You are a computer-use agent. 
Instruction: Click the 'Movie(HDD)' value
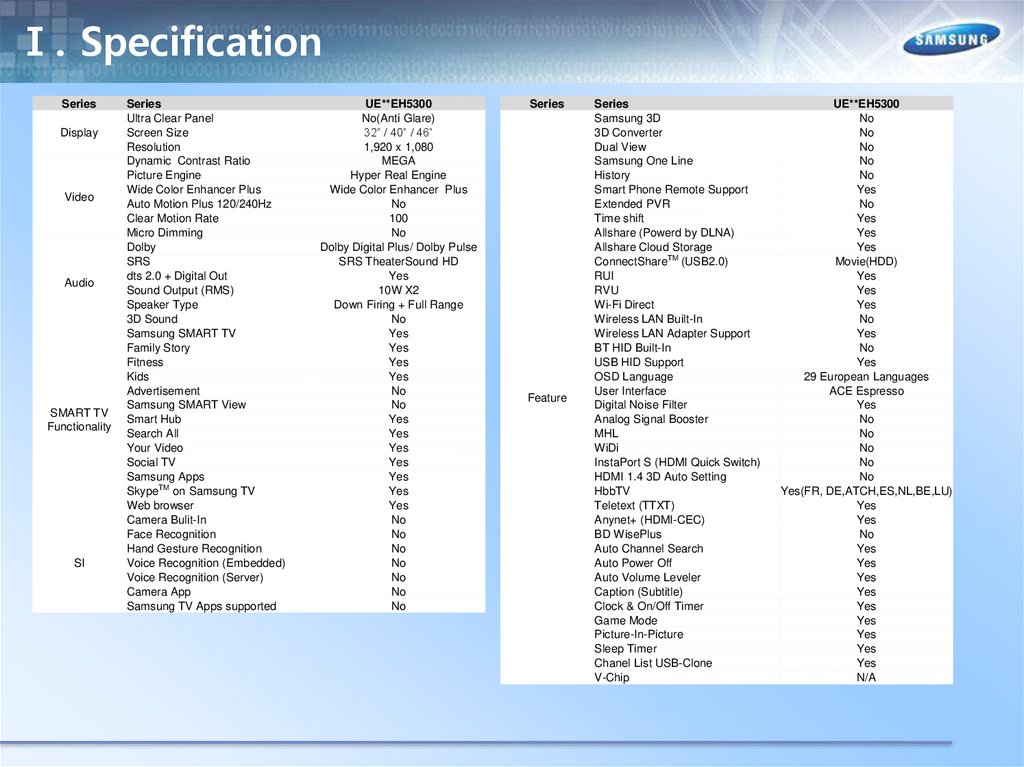(866, 261)
